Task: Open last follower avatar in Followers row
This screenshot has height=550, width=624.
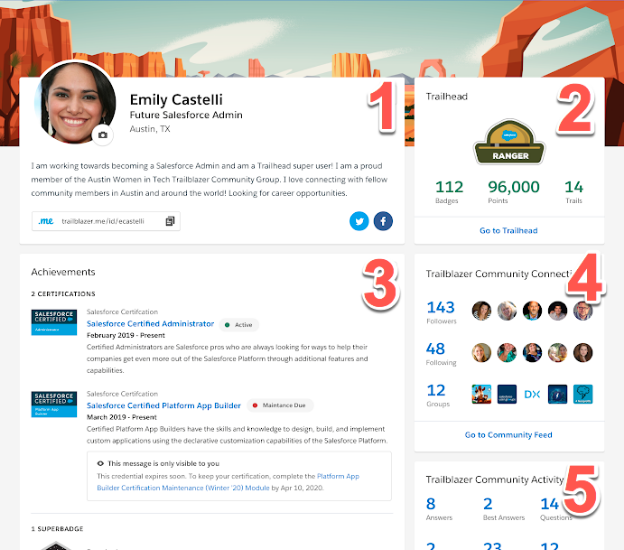Action: (x=583, y=311)
